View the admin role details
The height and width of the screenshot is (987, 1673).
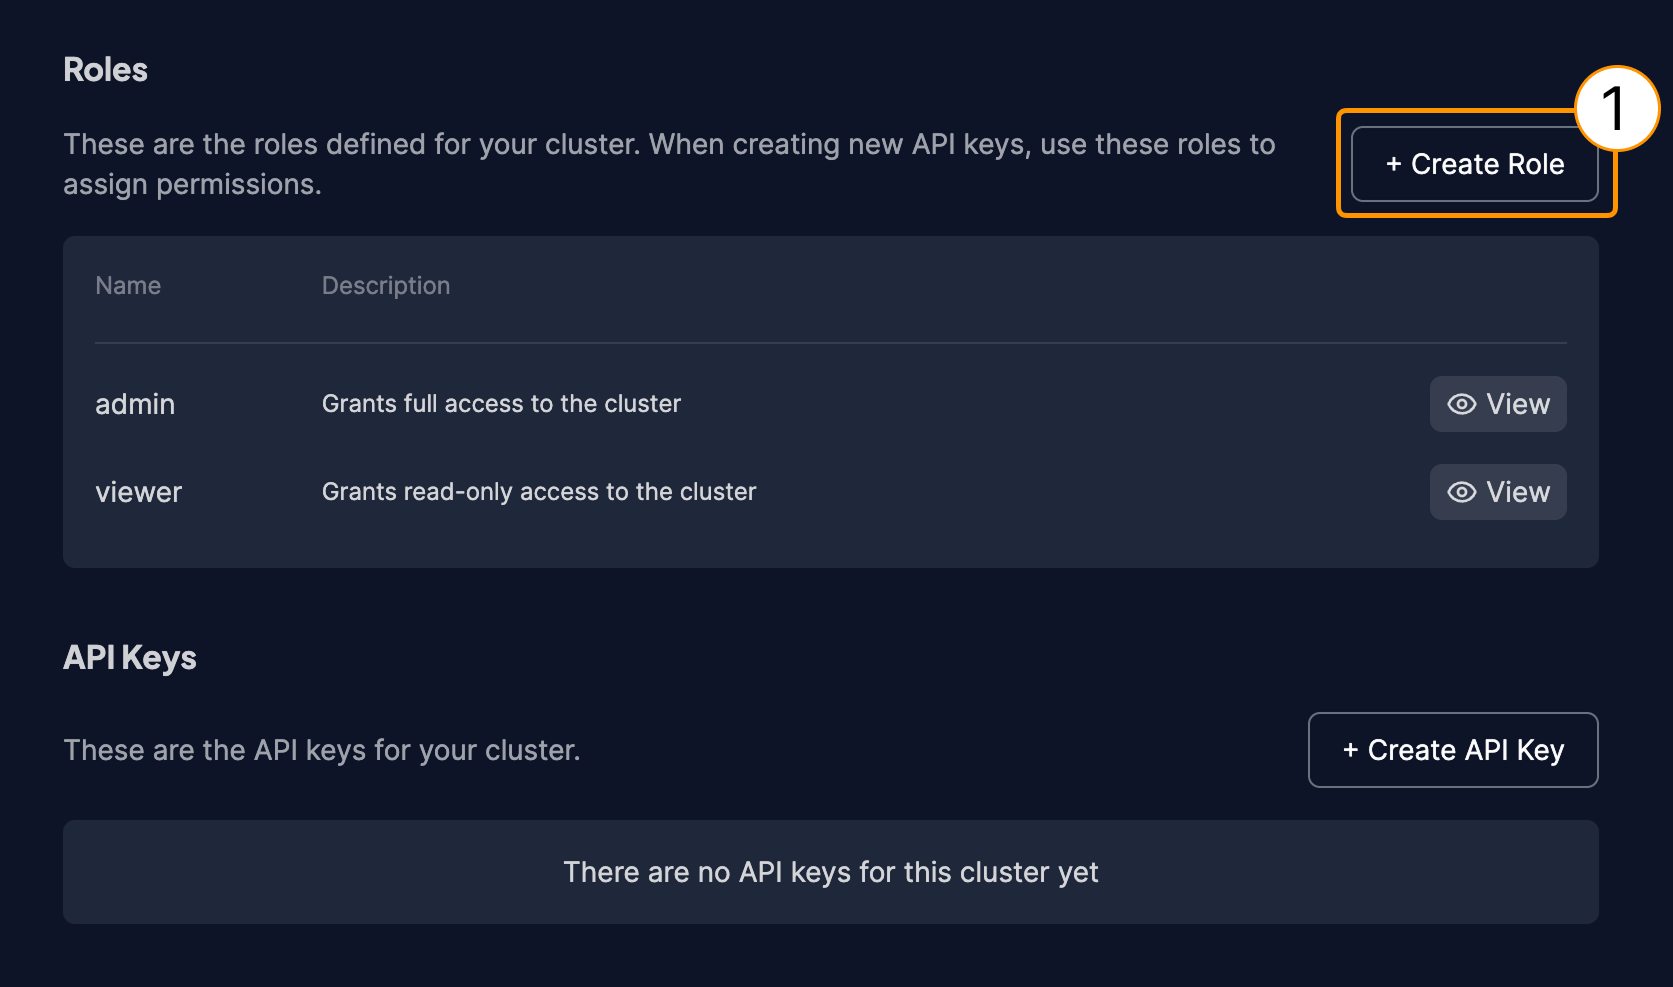[1498, 404]
